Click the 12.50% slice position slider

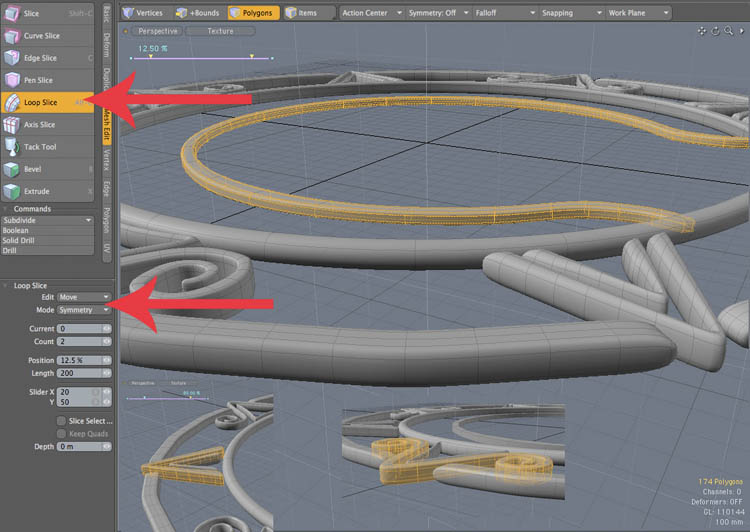pyautogui.click(x=201, y=58)
